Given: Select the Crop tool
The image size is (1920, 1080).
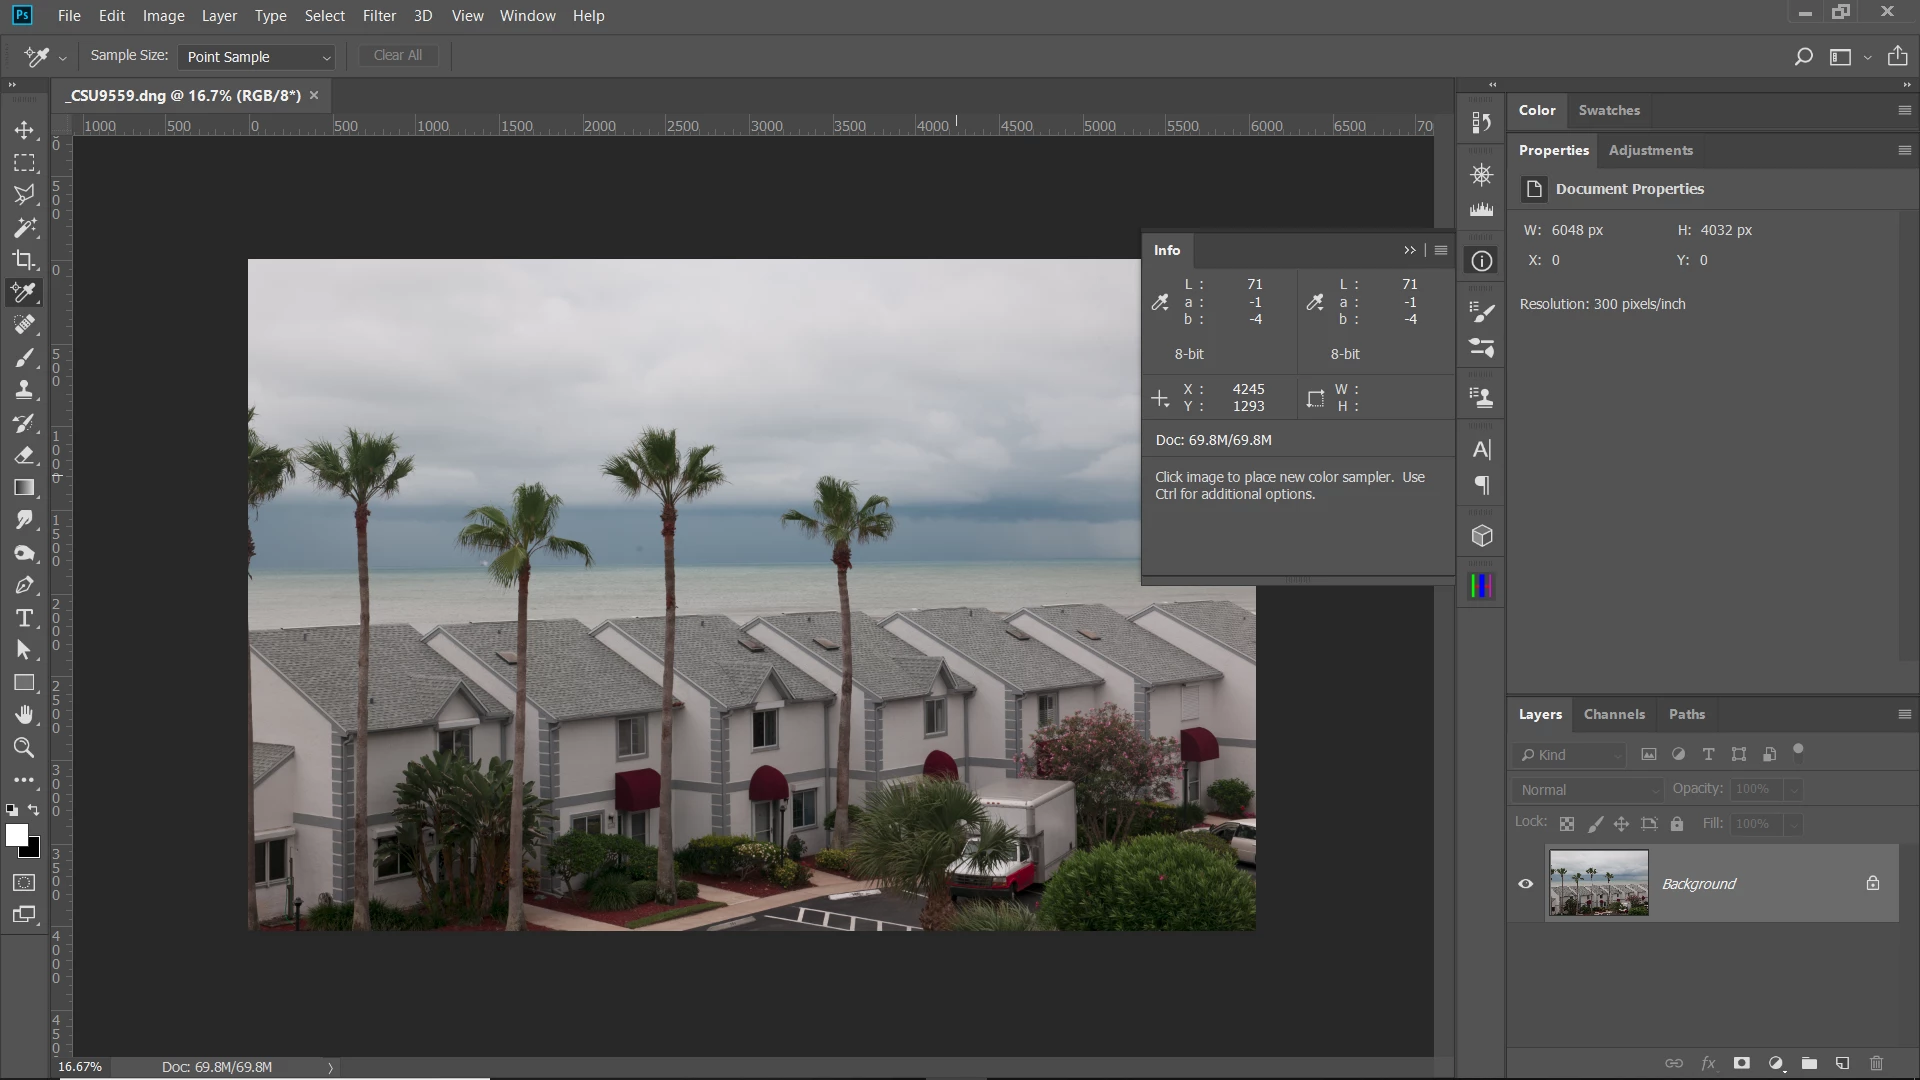Looking at the screenshot, I should point(24,260).
